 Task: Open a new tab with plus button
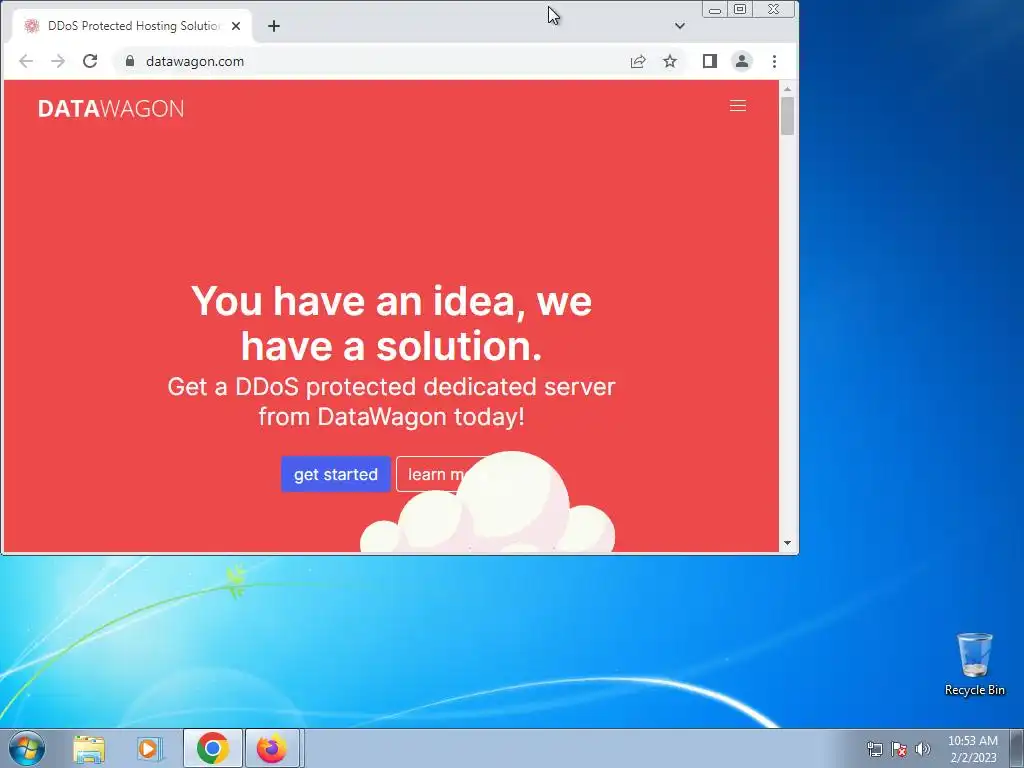click(274, 26)
